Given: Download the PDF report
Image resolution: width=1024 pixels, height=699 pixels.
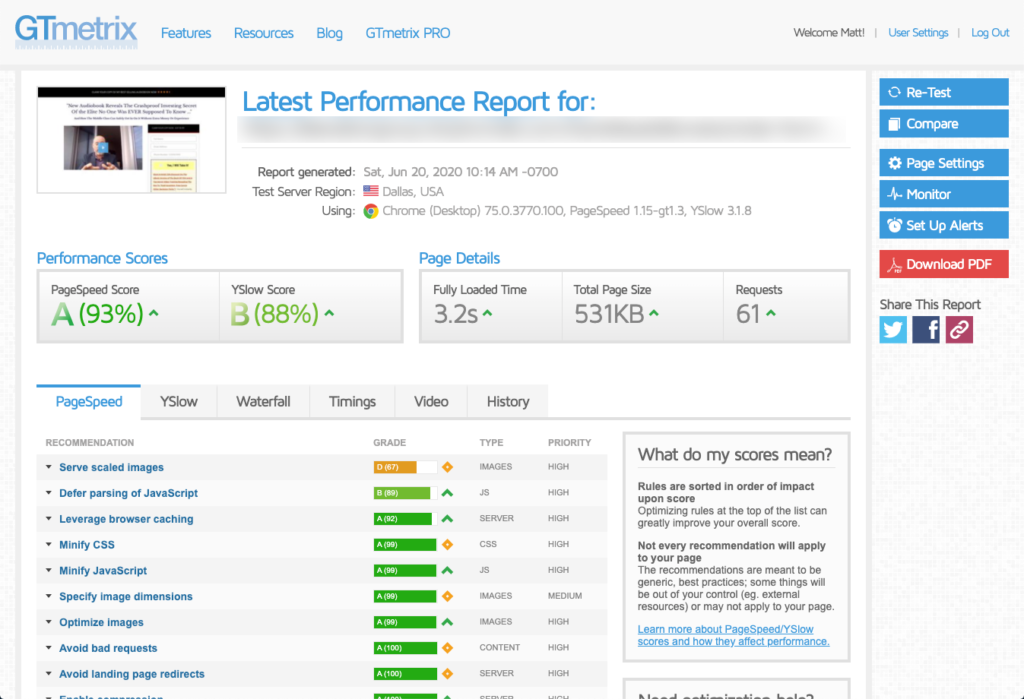Looking at the screenshot, I should pos(944,264).
